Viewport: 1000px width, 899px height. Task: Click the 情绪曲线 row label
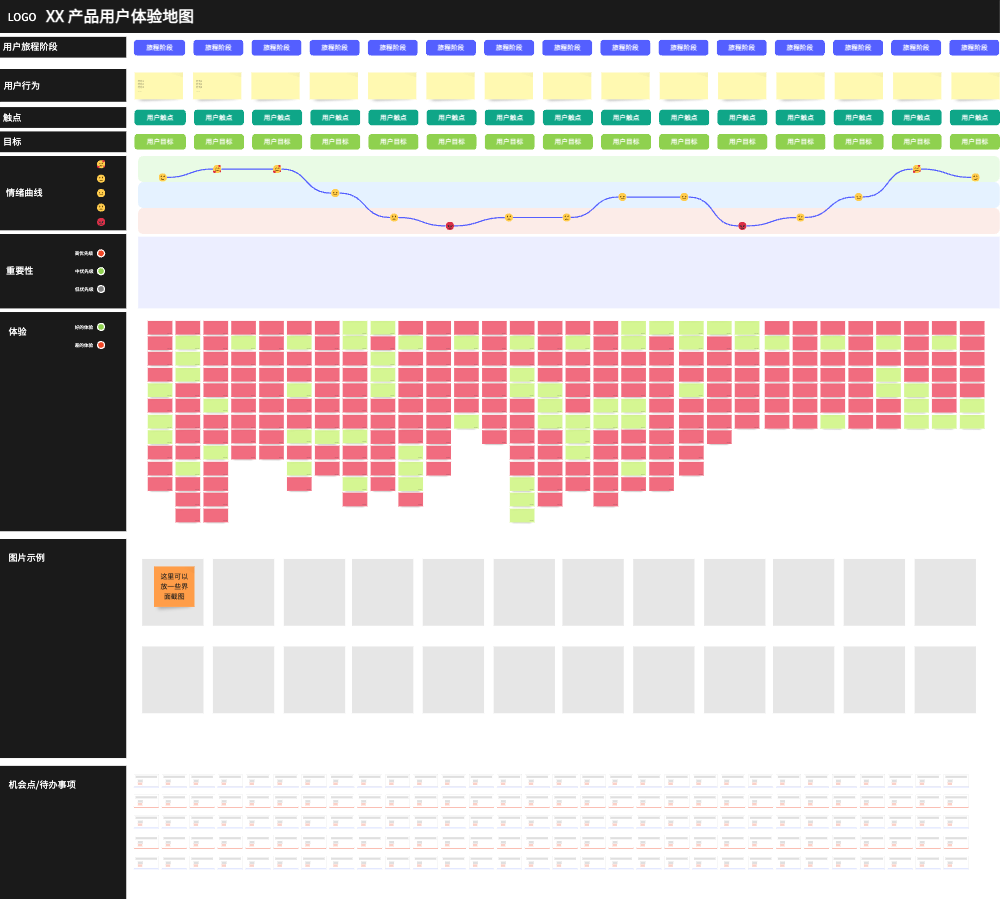[x=24, y=193]
